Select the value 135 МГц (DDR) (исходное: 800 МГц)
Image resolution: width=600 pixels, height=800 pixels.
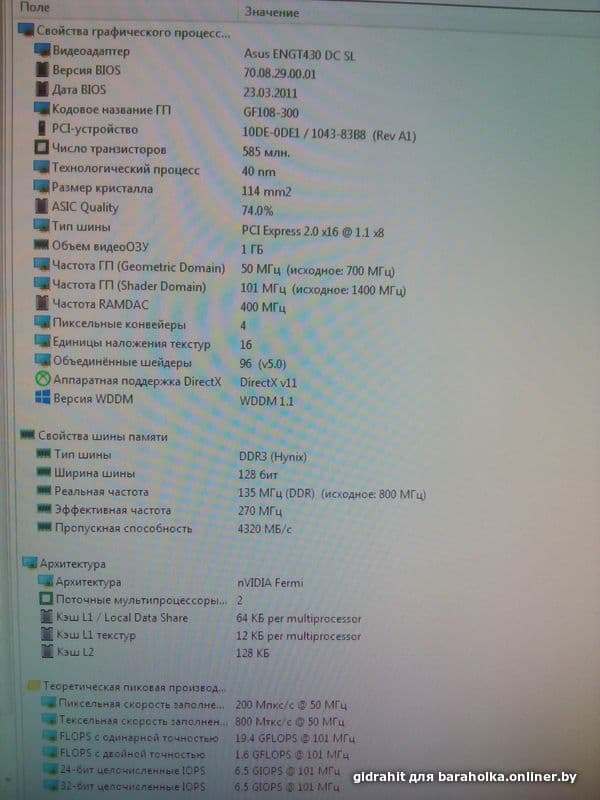(332, 494)
